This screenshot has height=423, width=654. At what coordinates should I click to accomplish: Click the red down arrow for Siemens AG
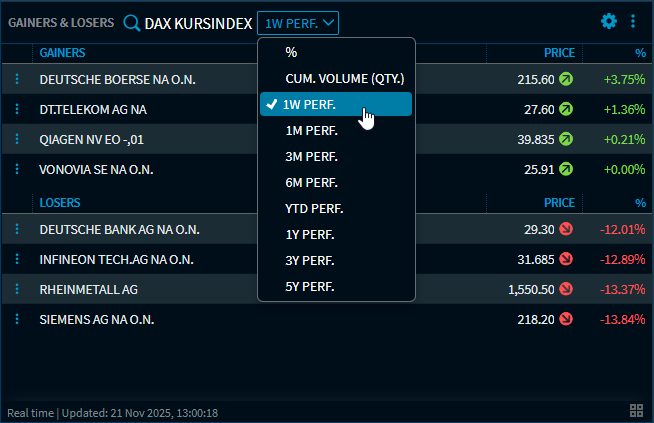coord(566,319)
